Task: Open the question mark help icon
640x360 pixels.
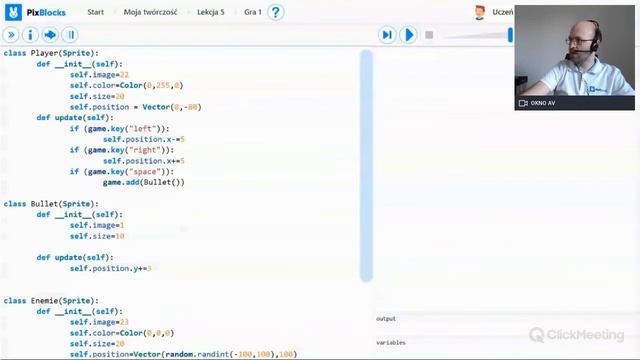Action: pyautogui.click(x=276, y=12)
